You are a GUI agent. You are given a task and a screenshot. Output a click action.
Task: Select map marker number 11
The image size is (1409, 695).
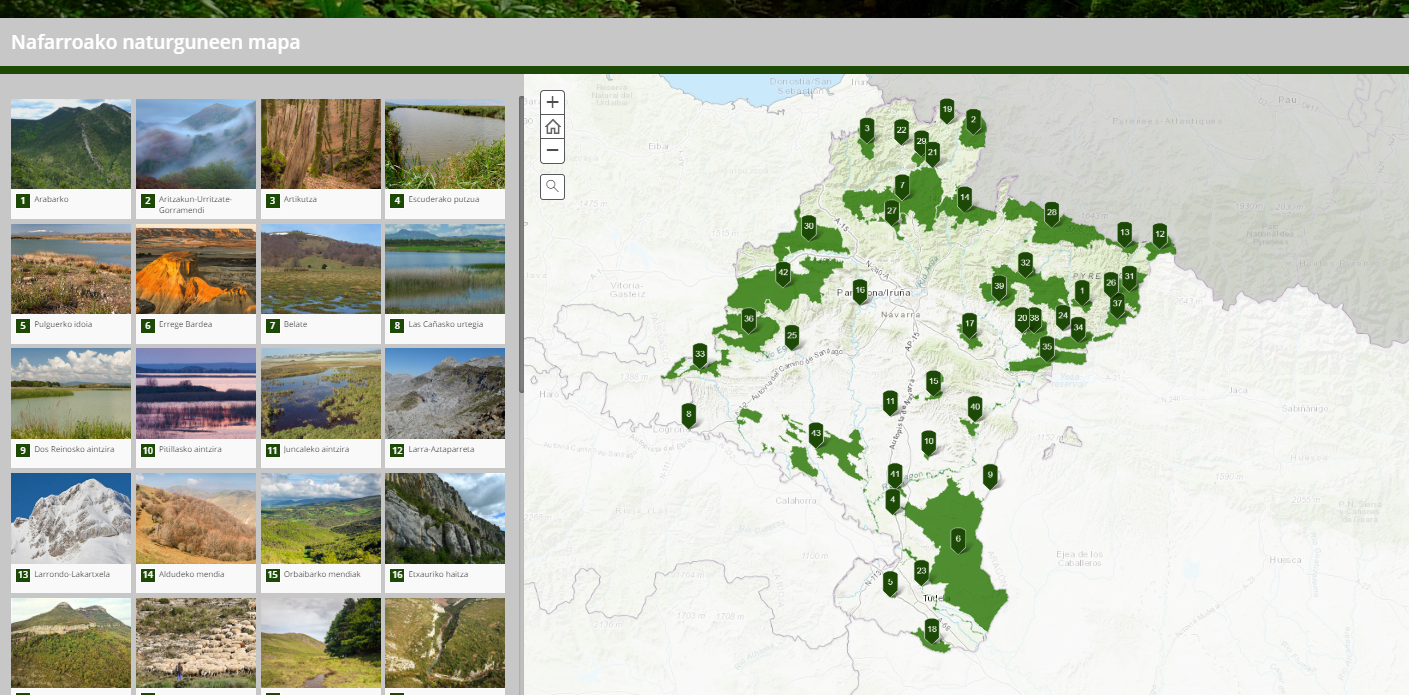click(x=890, y=402)
